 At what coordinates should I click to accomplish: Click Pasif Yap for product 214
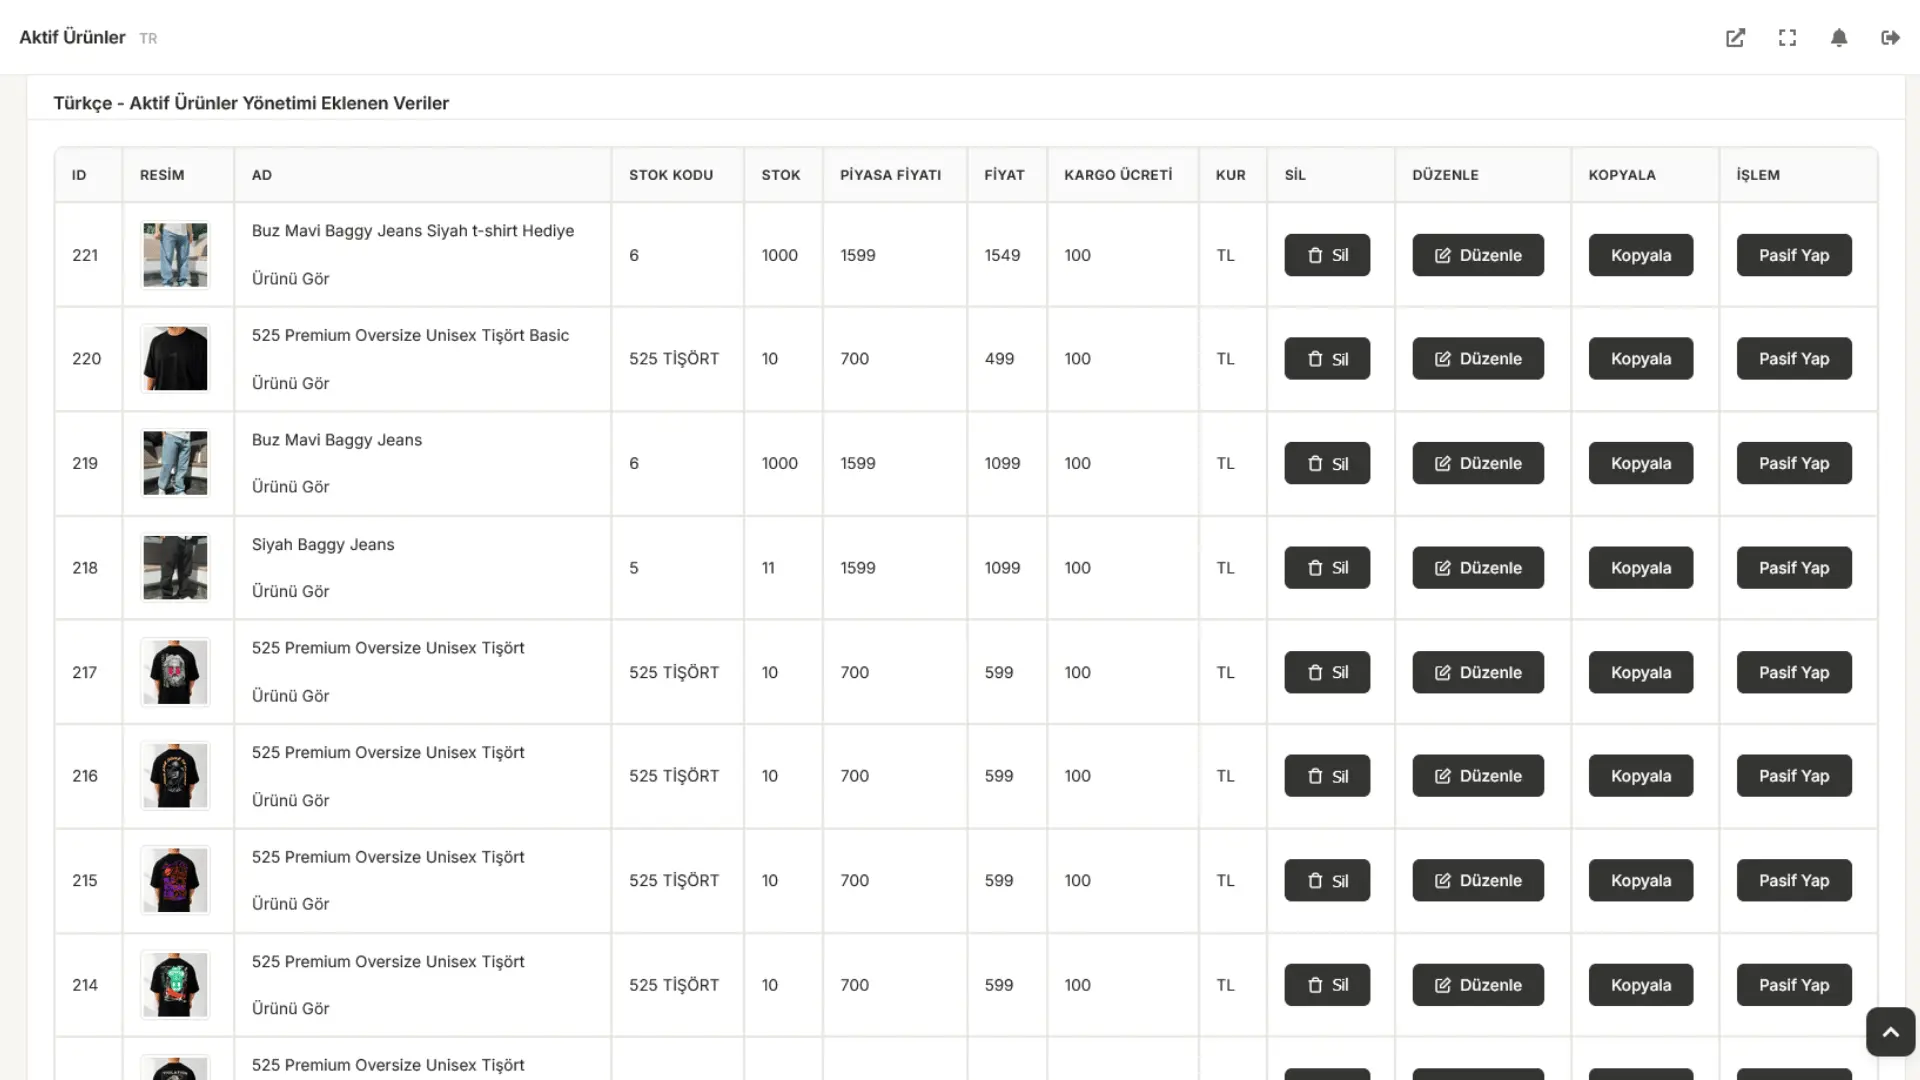(1794, 985)
